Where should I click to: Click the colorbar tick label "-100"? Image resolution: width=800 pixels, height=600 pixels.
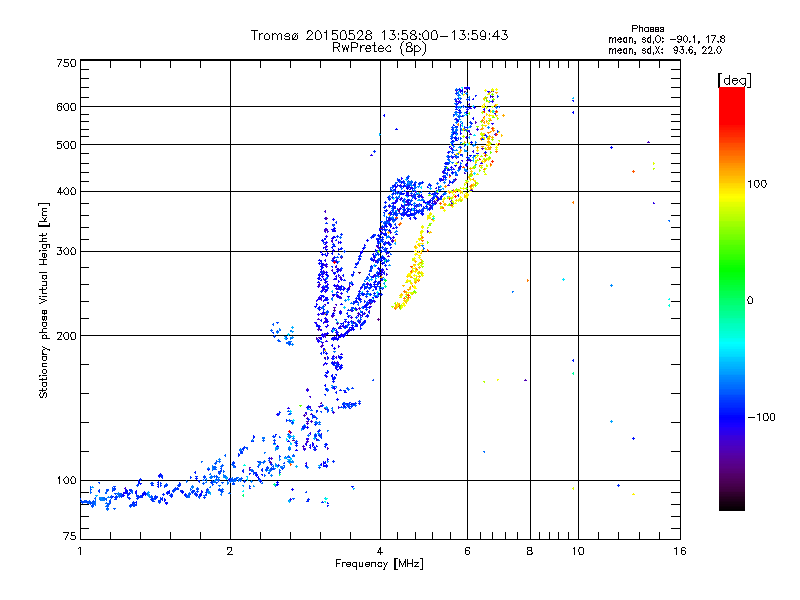coord(761,417)
